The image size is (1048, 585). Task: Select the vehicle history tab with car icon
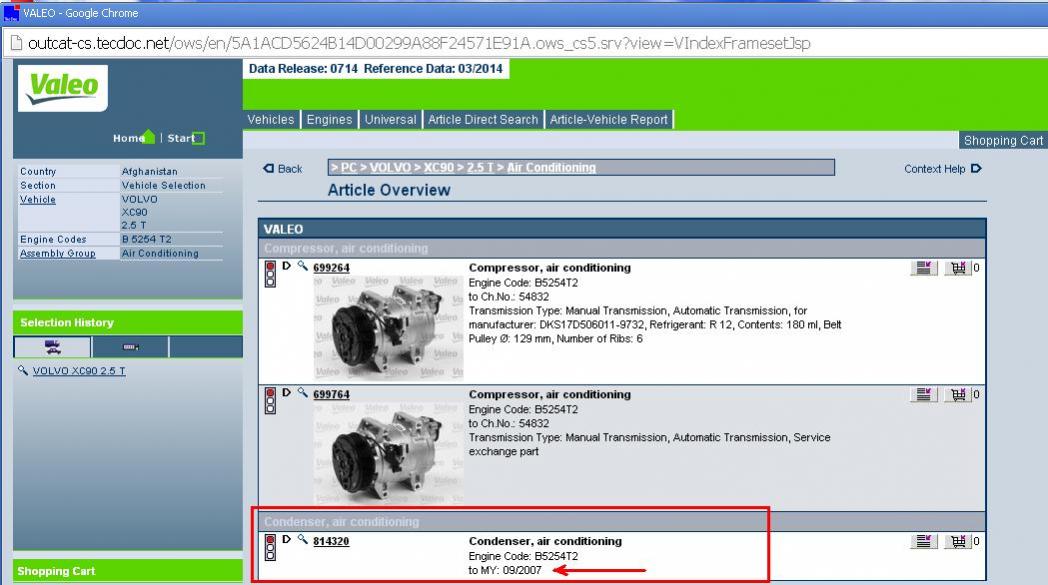click(52, 347)
